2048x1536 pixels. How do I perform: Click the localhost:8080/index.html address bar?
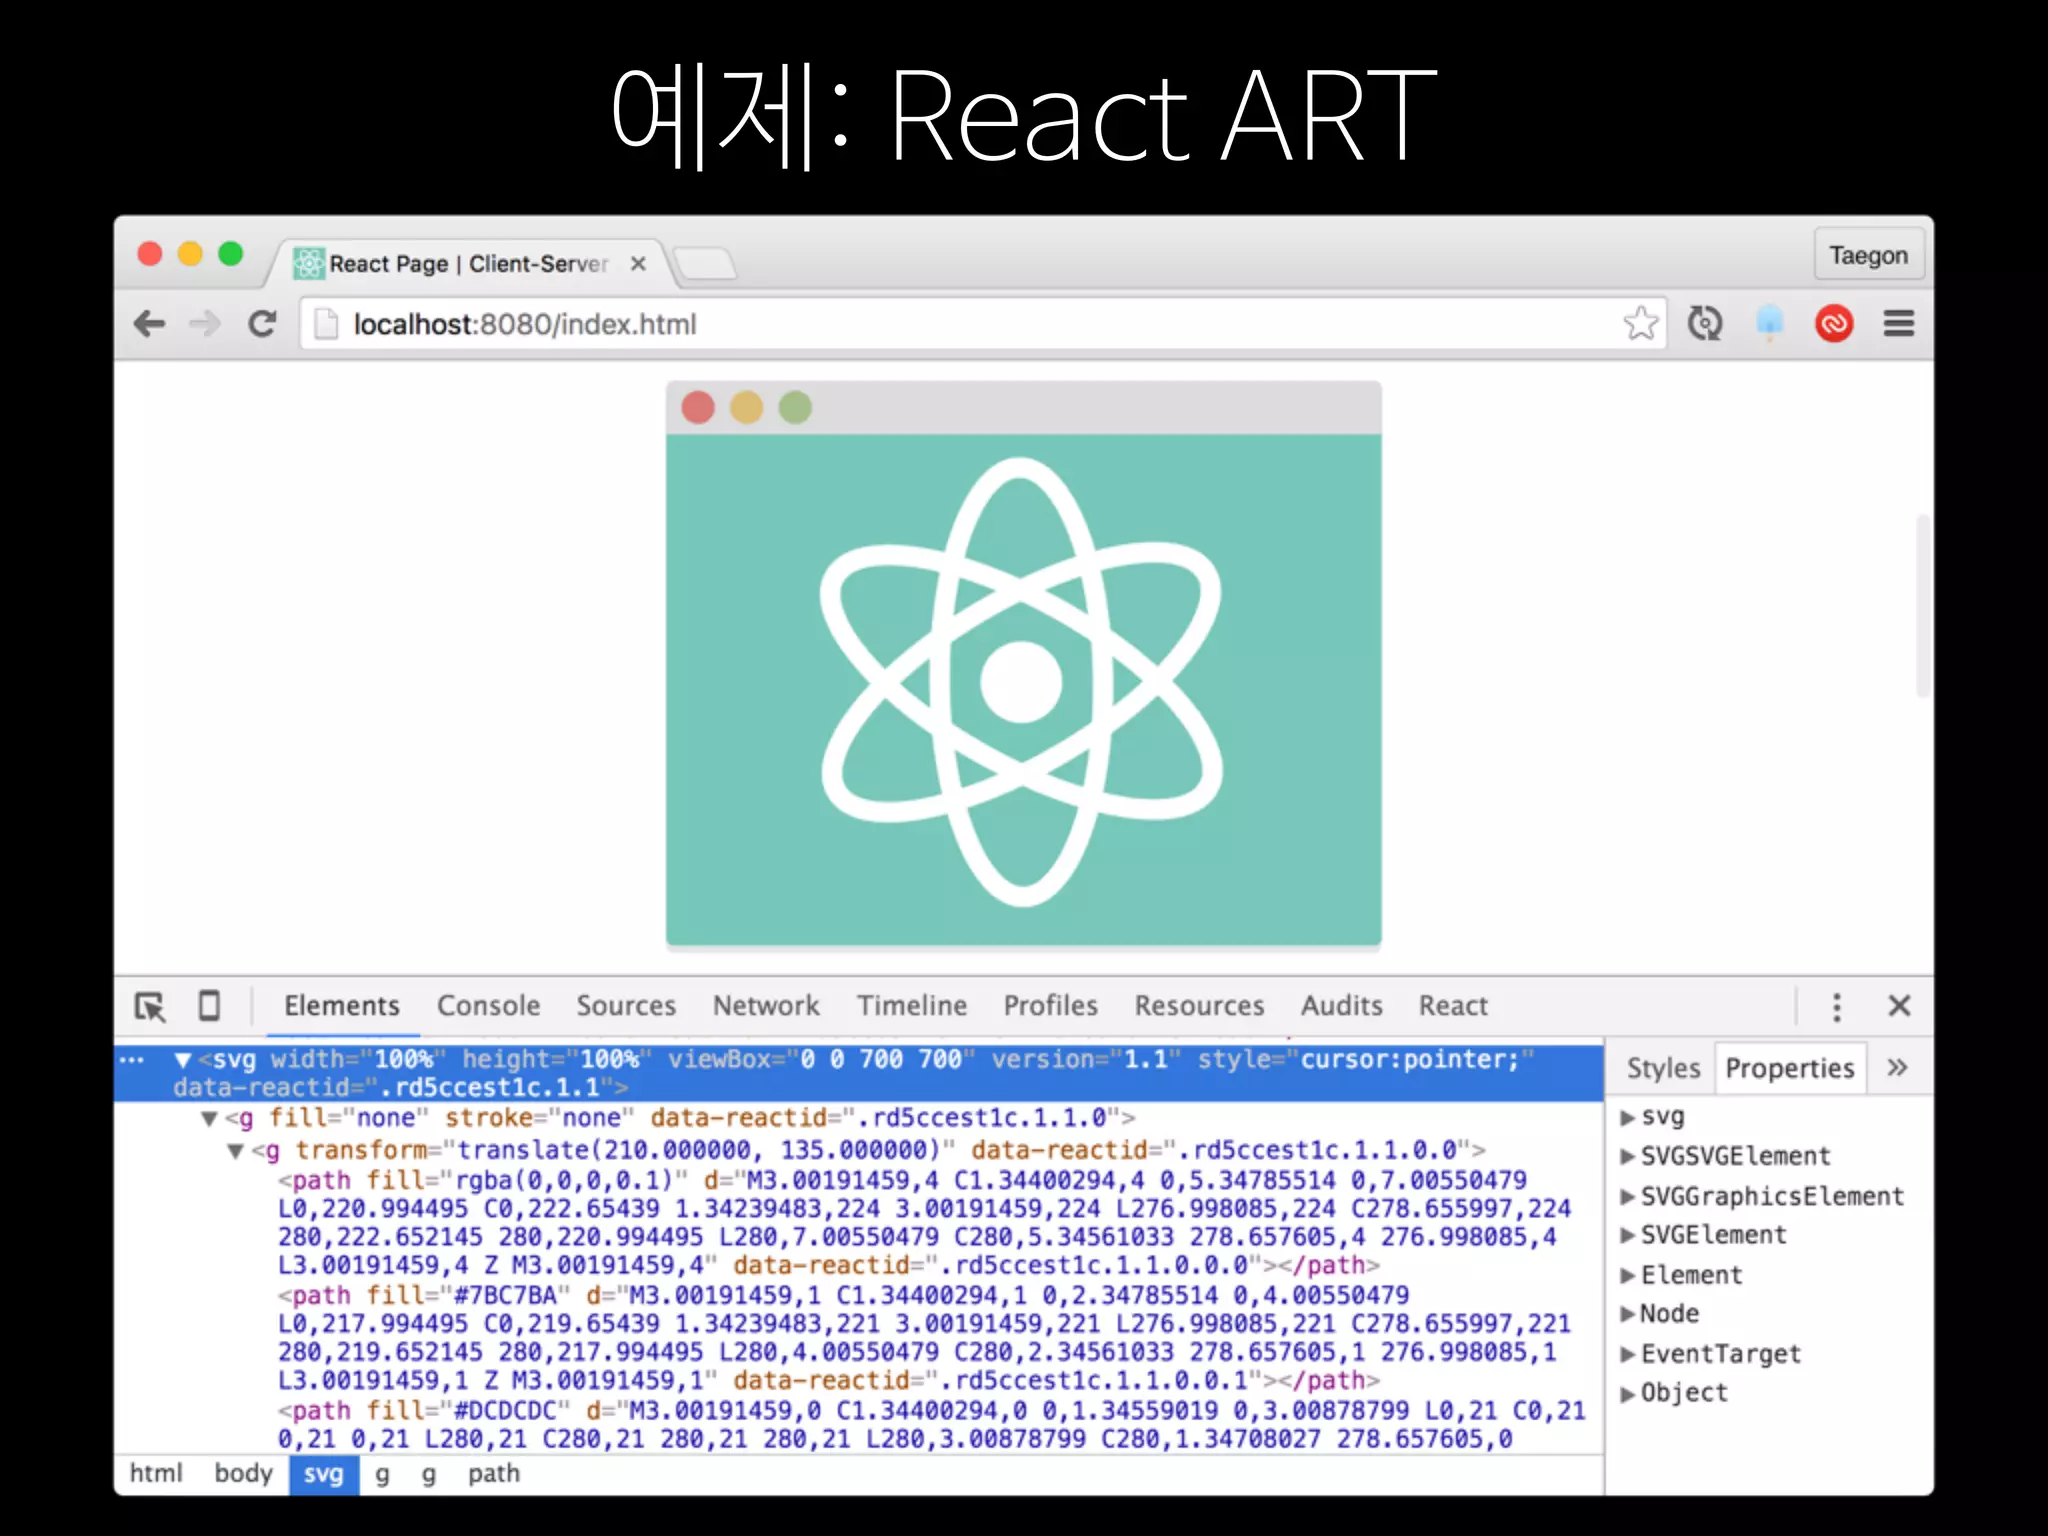(x=985, y=324)
